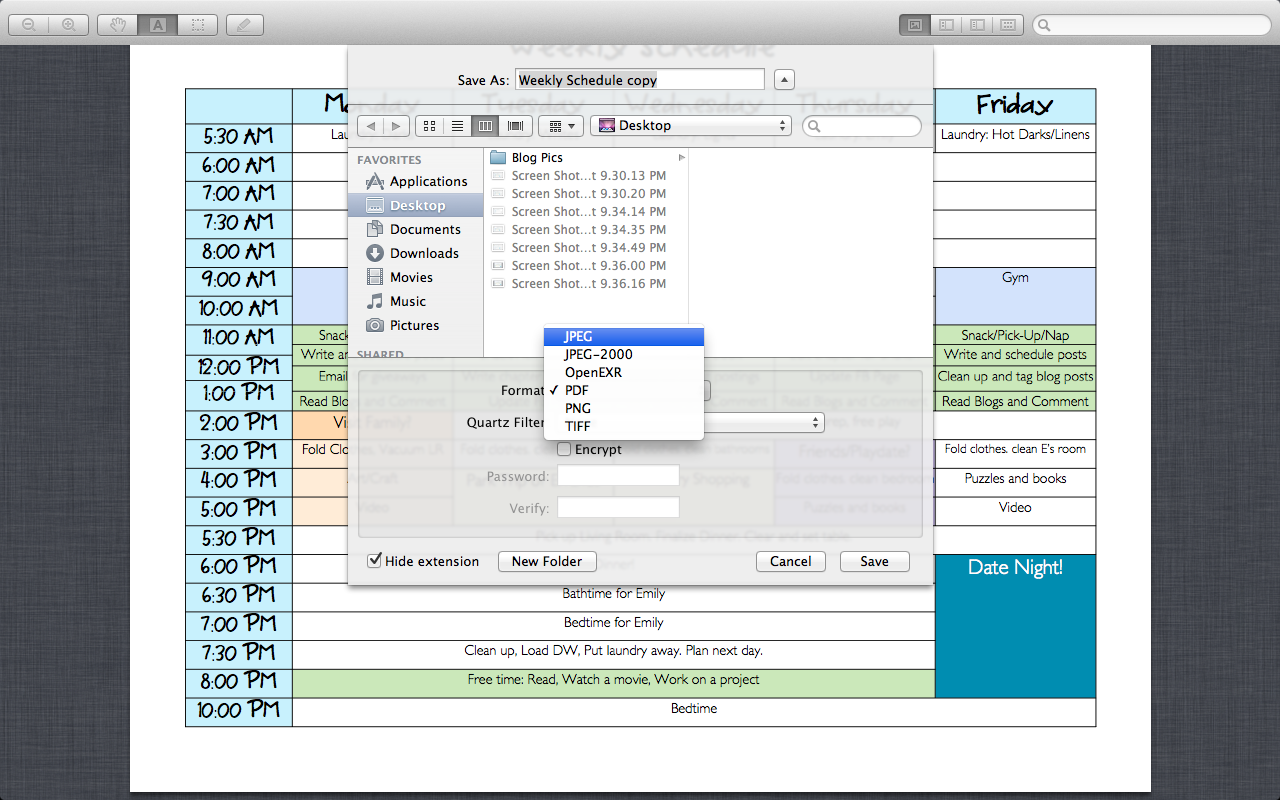The width and height of the screenshot is (1280, 800).
Task: Click Puzzles and books in Friday column
Action: click(1015, 478)
